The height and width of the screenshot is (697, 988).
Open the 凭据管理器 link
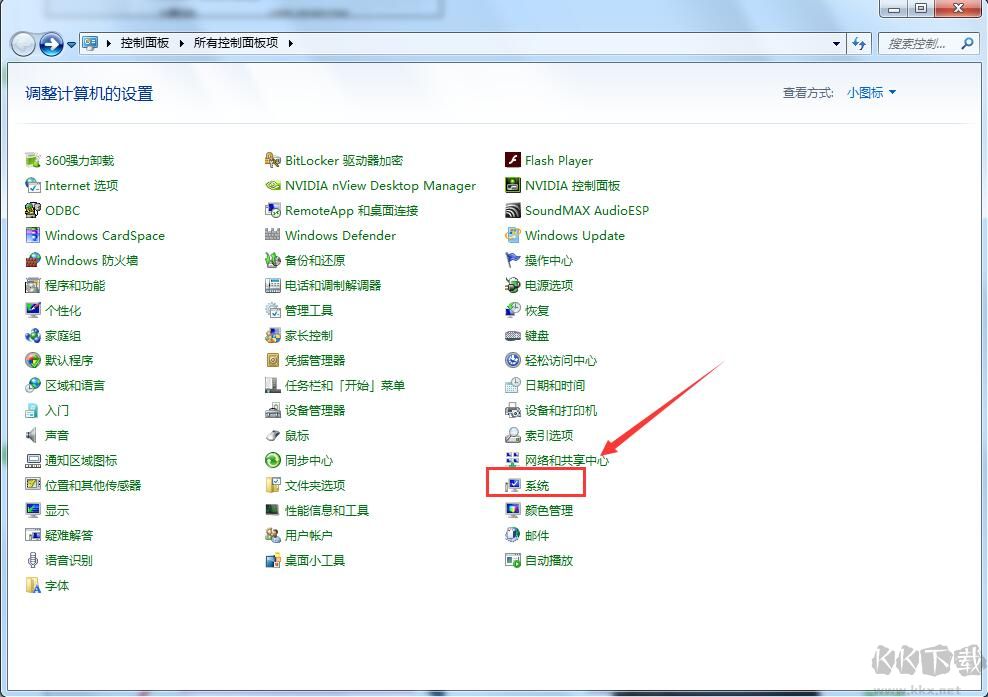point(315,360)
